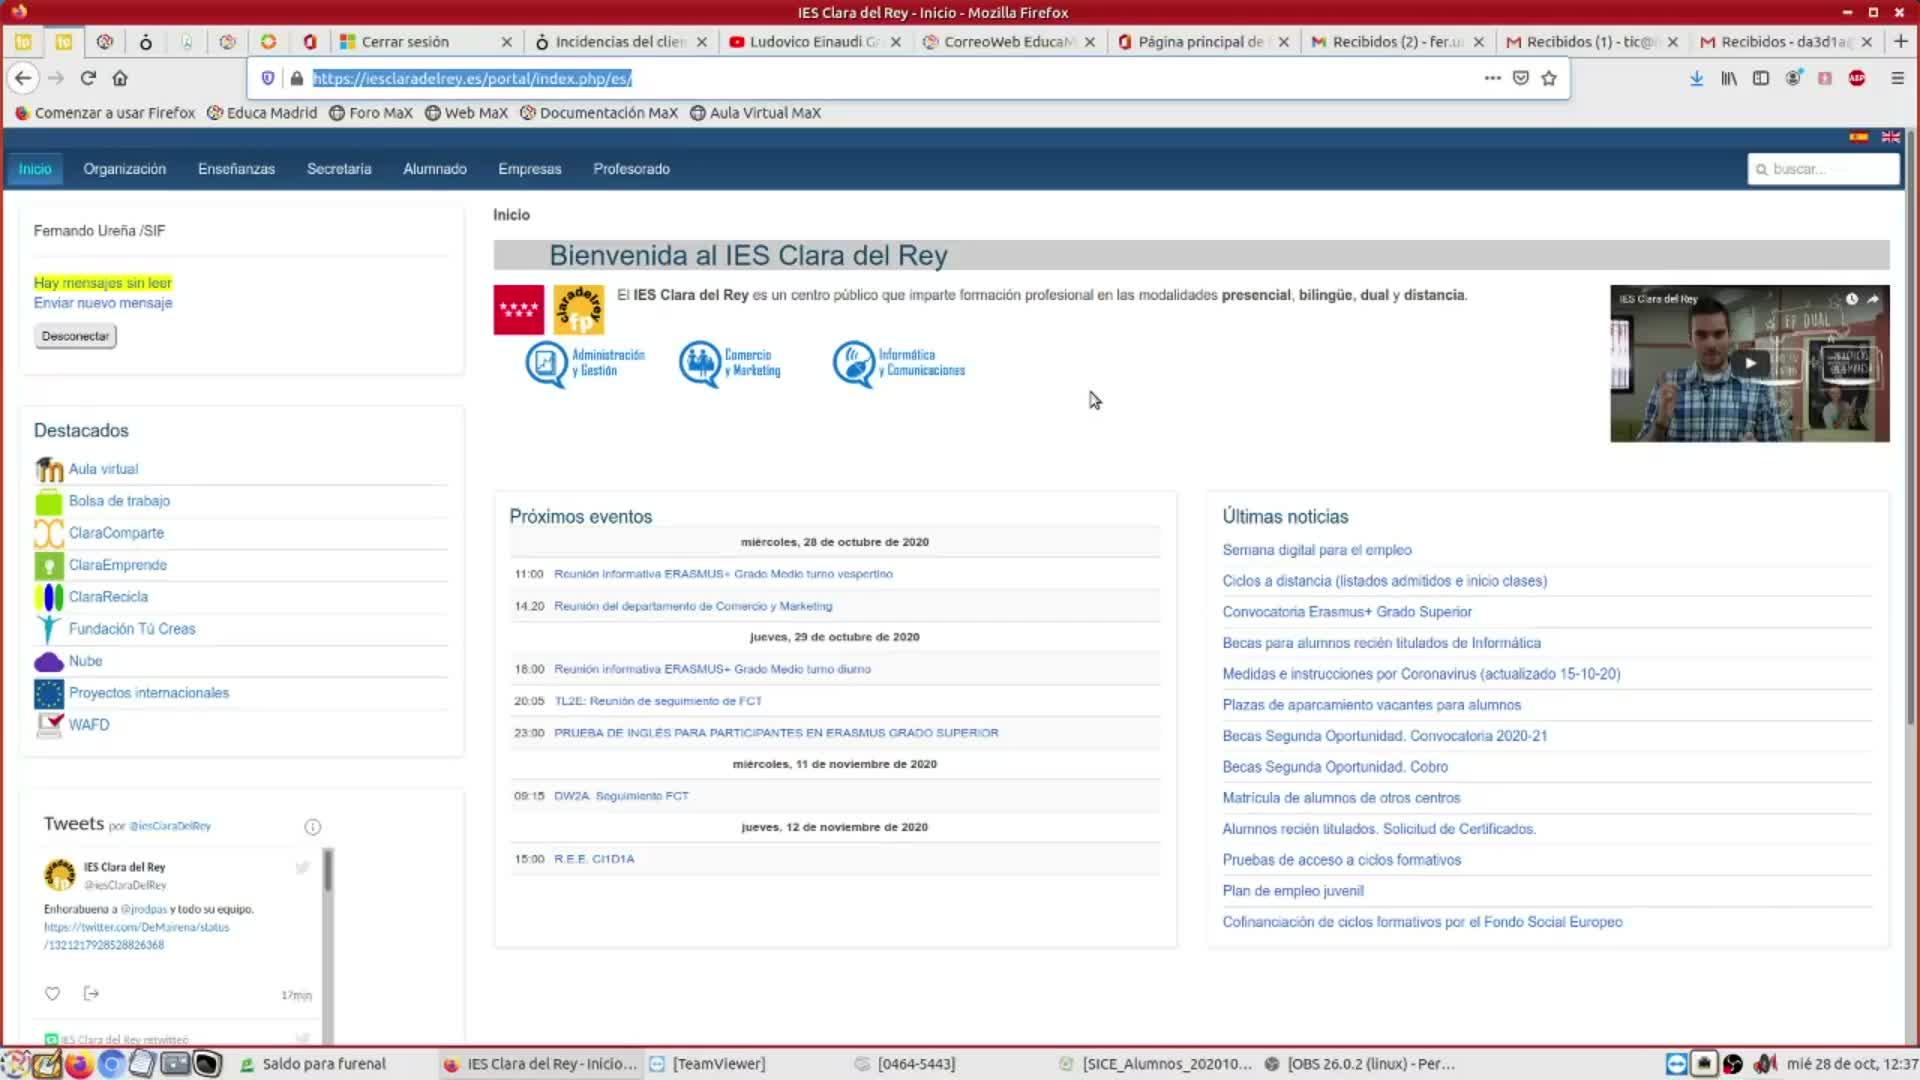The width and height of the screenshot is (1920, 1080).
Task: Play the IES Clara del Rey video
Action: click(x=1749, y=363)
